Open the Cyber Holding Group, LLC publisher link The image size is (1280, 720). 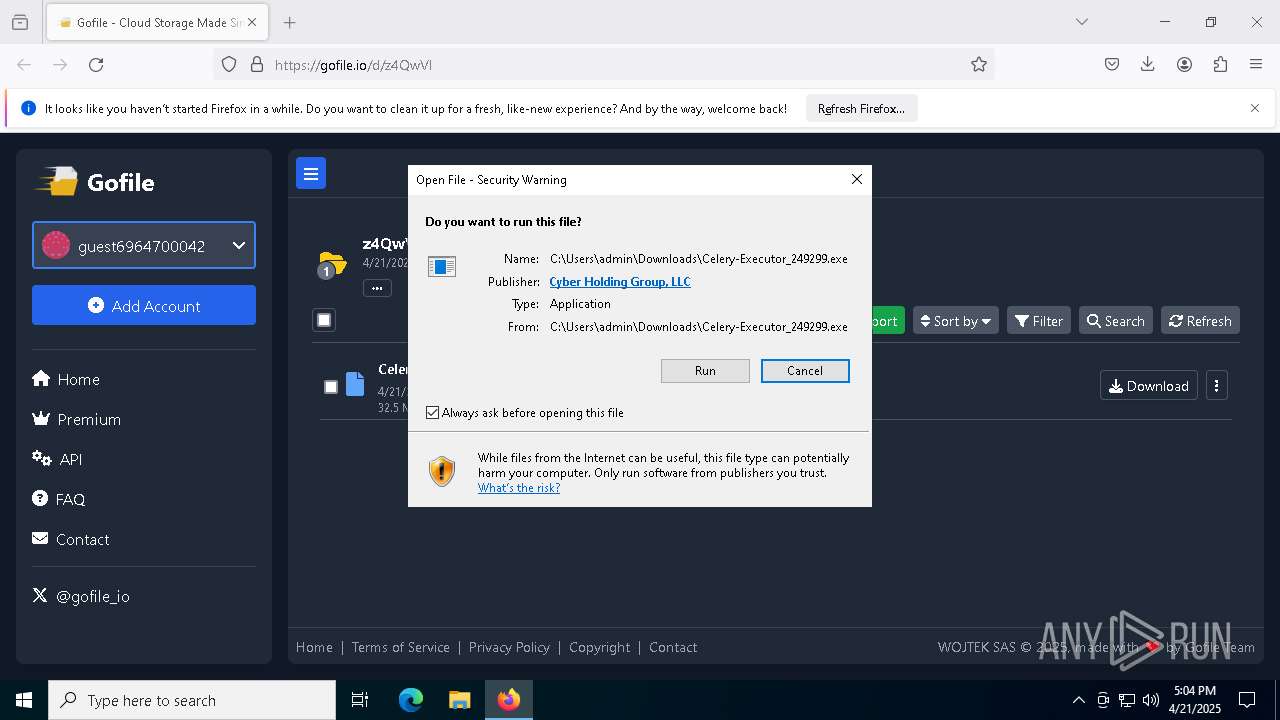click(x=620, y=282)
